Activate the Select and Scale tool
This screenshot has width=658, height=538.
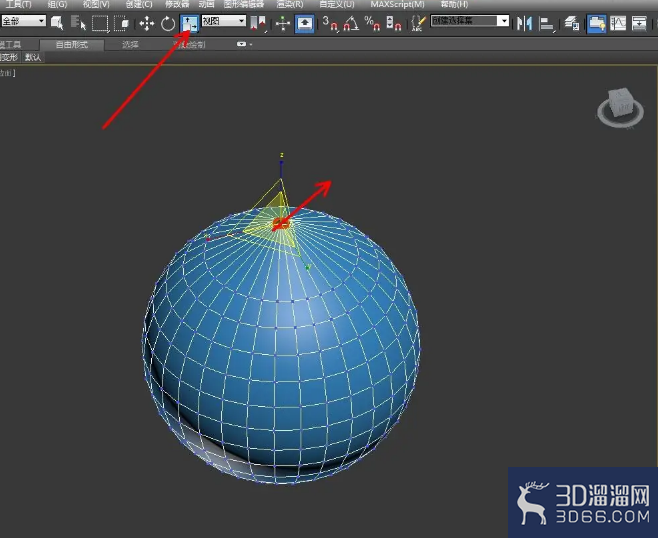[190, 24]
